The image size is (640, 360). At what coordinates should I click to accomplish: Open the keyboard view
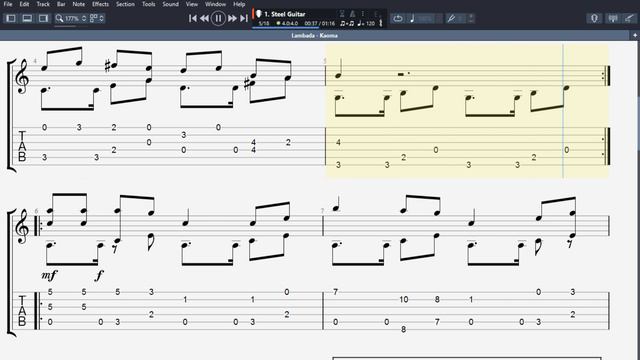(613, 18)
